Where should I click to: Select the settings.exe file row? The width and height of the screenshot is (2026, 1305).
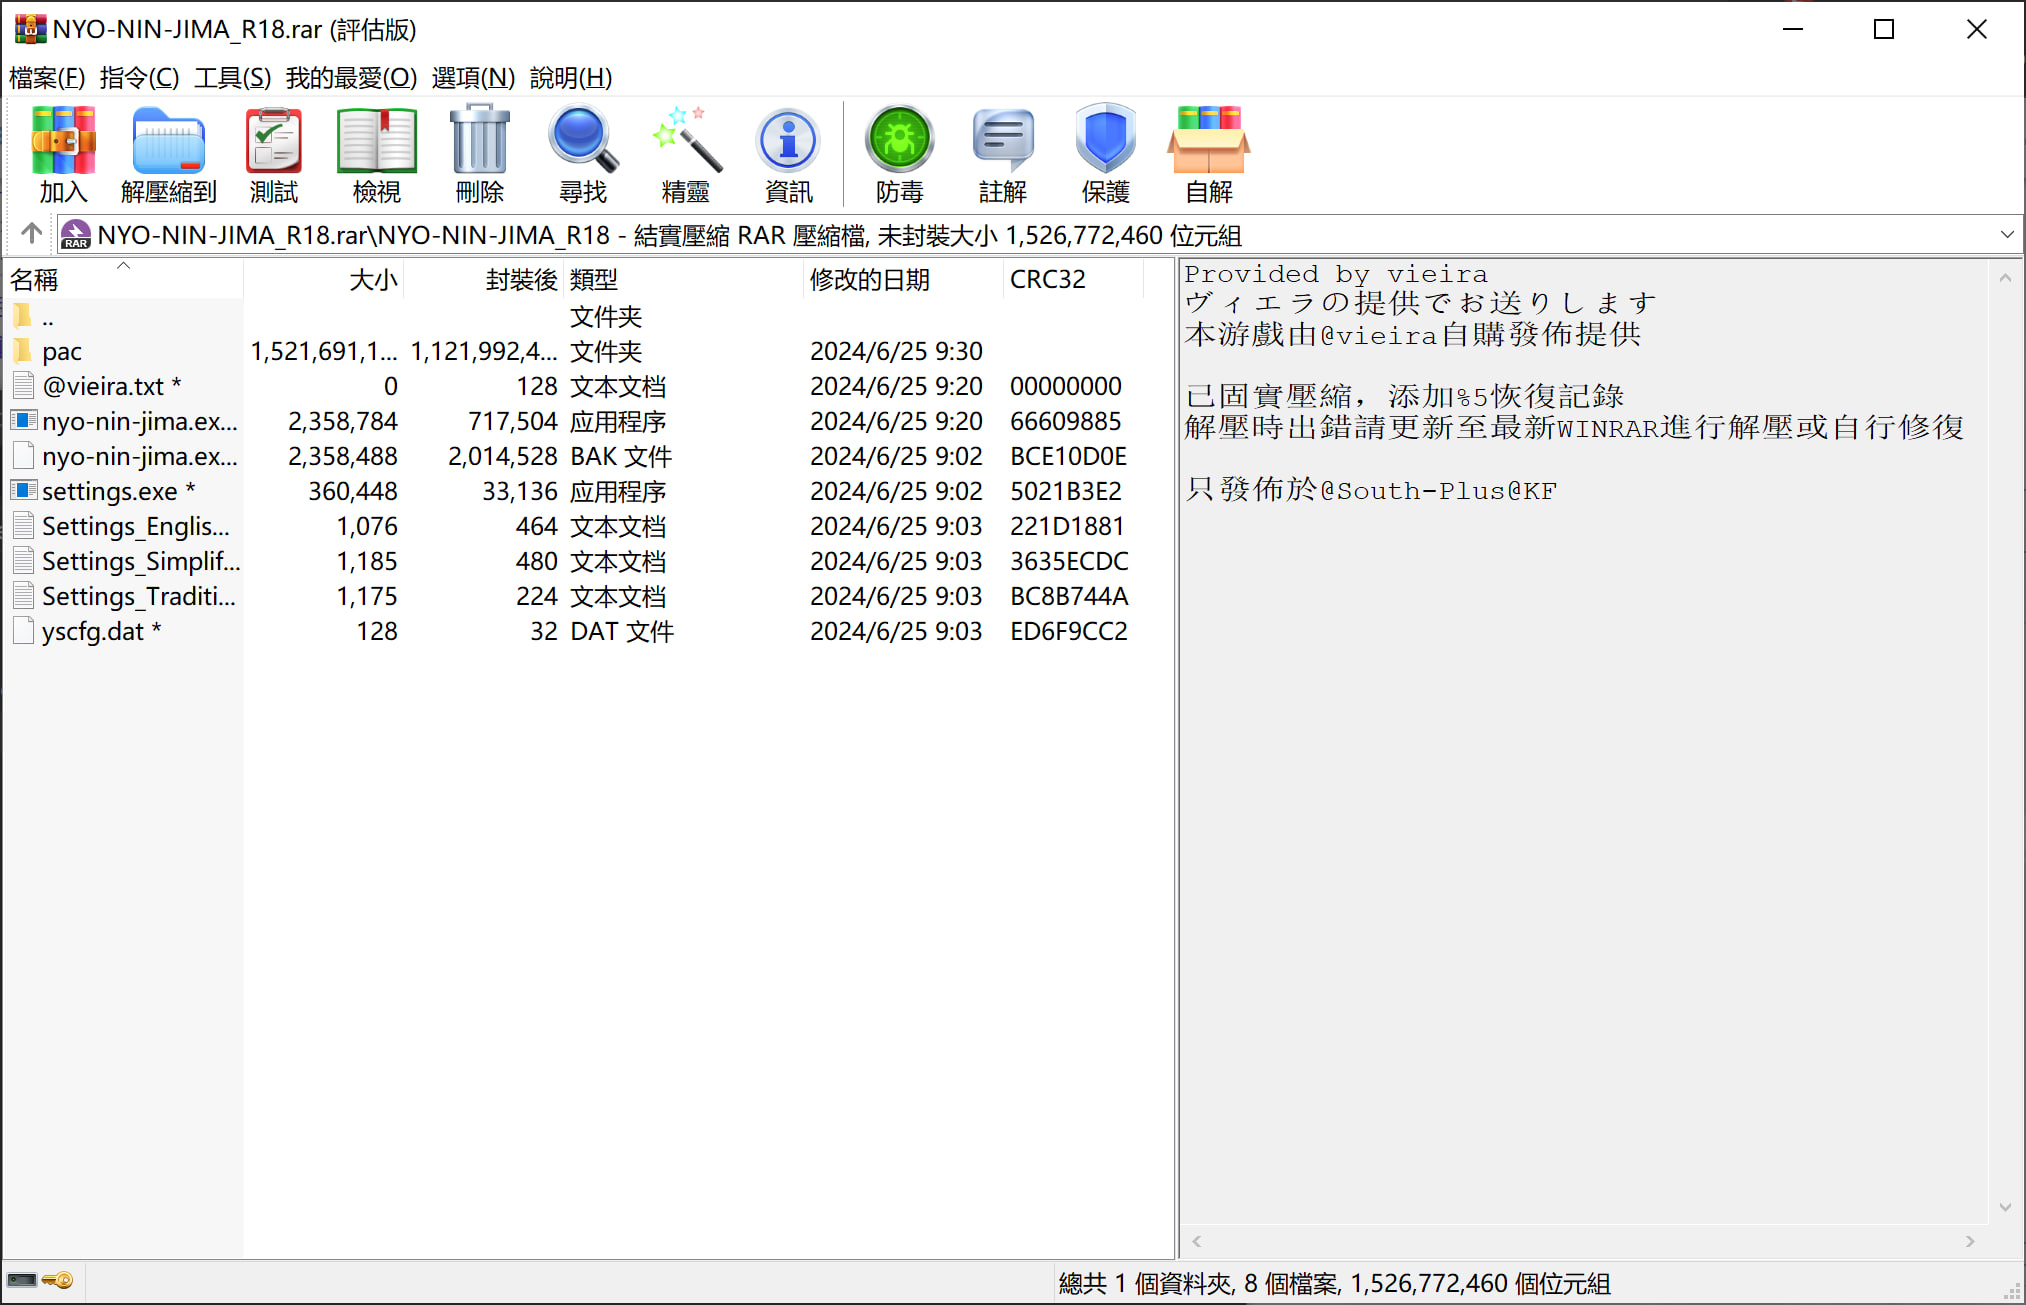(x=109, y=492)
